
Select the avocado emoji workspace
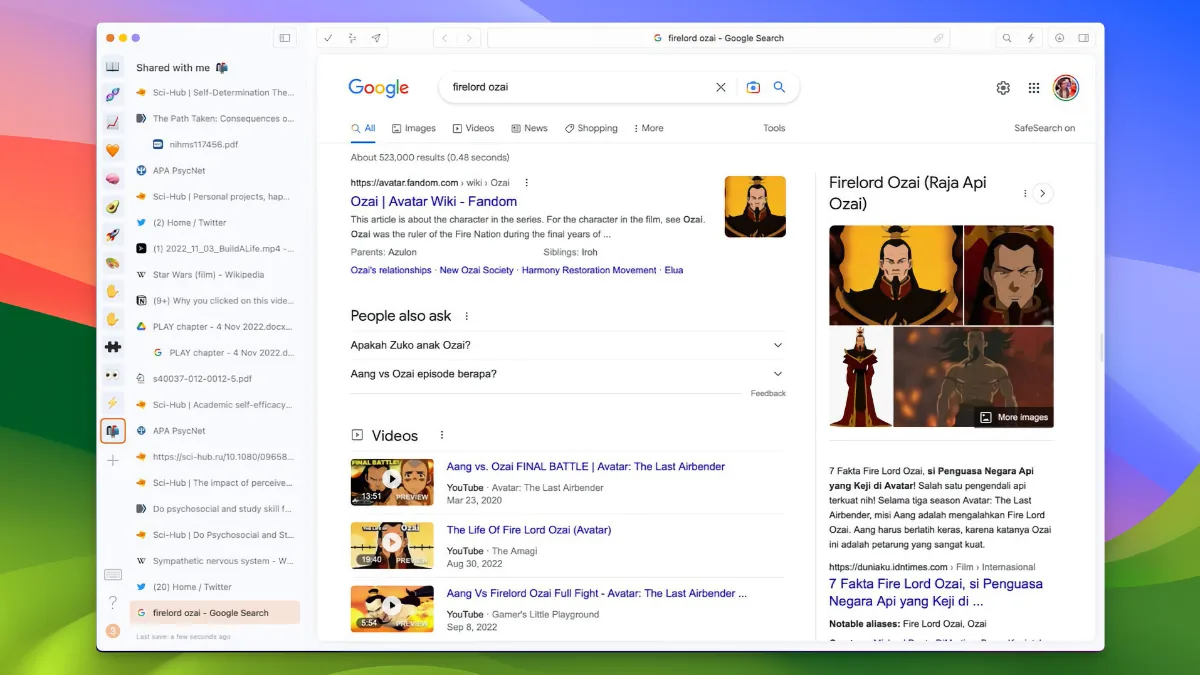(113, 207)
